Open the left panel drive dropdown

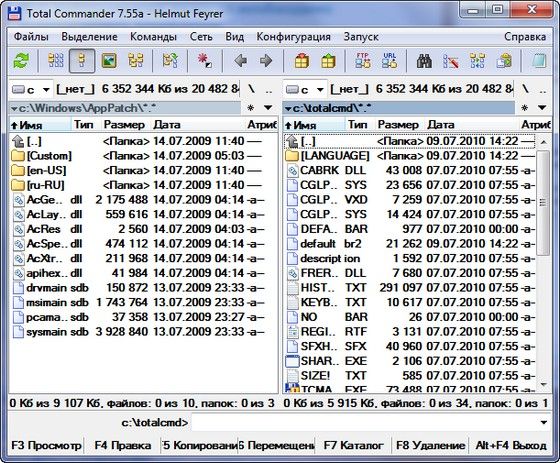pos(31,89)
